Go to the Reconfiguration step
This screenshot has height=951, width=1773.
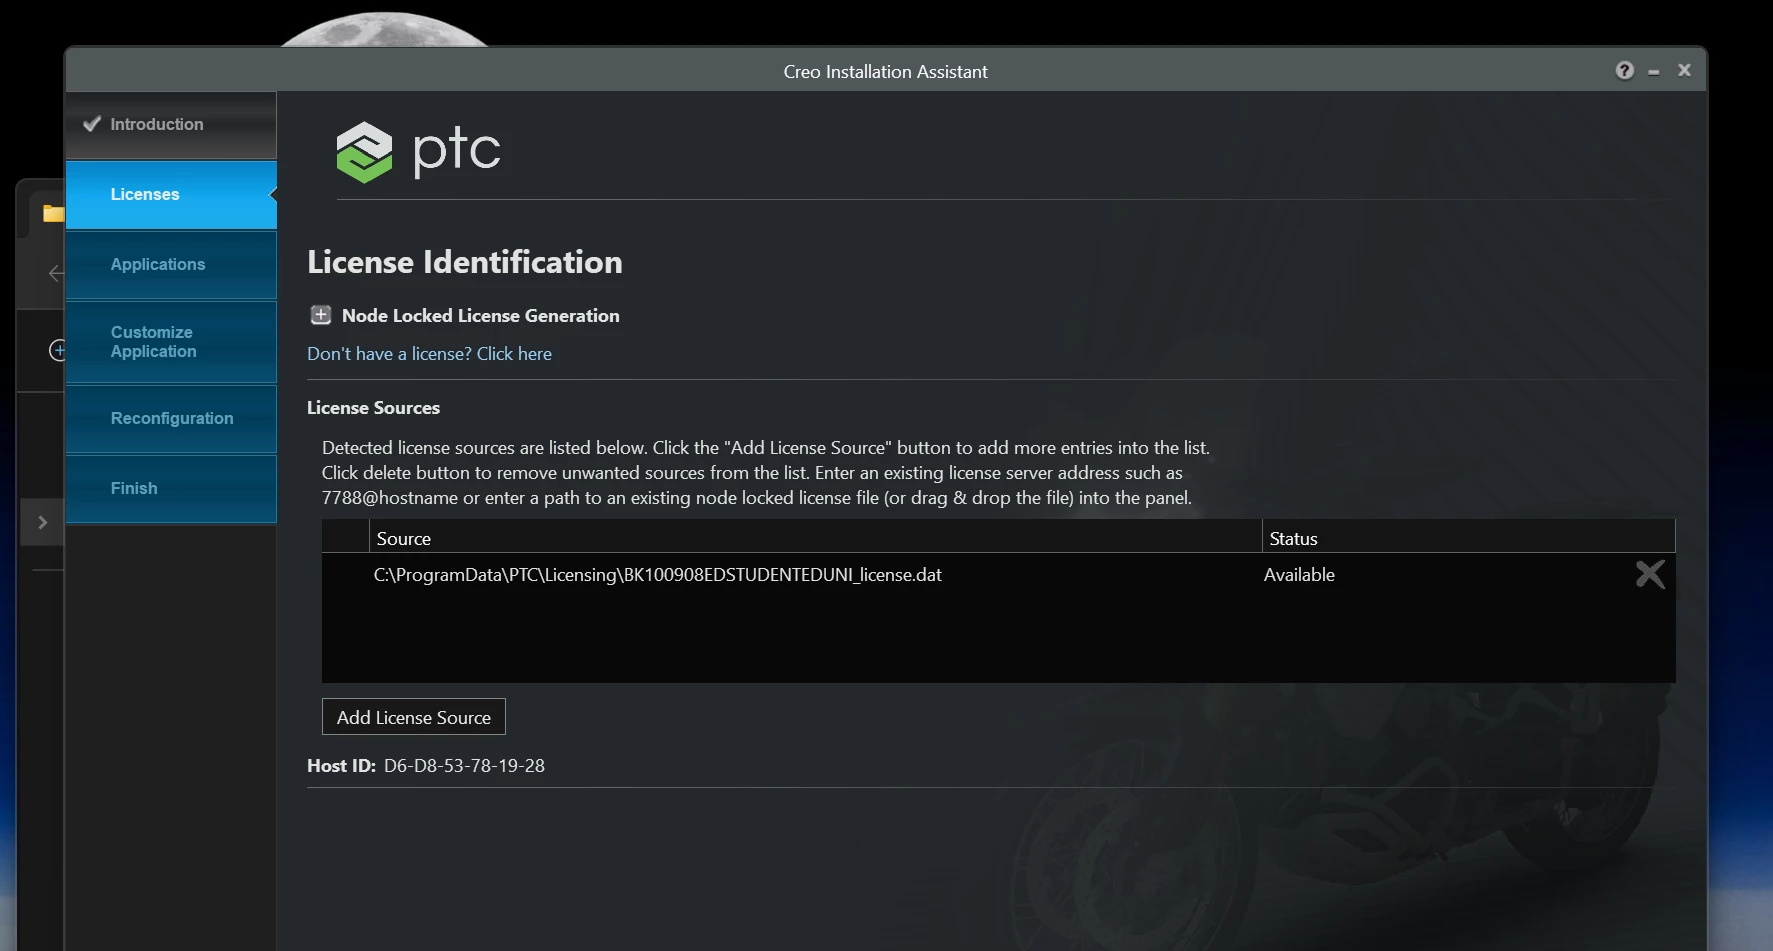pos(171,419)
